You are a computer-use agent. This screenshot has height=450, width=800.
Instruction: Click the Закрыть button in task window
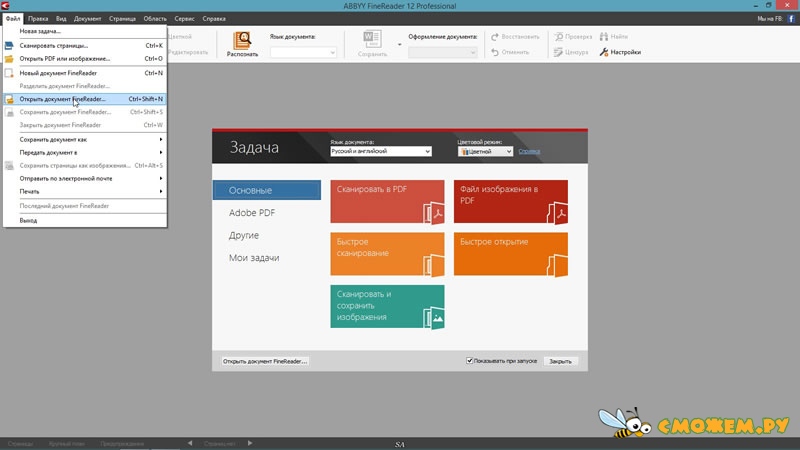coord(560,361)
